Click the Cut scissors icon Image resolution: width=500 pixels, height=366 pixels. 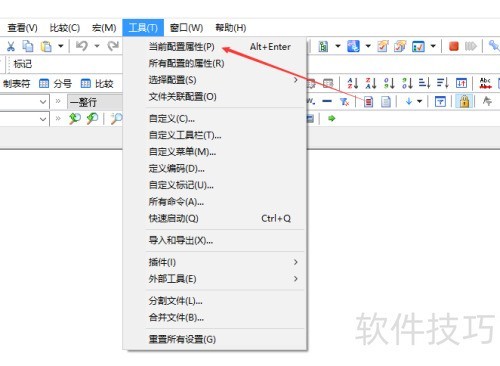11,46
